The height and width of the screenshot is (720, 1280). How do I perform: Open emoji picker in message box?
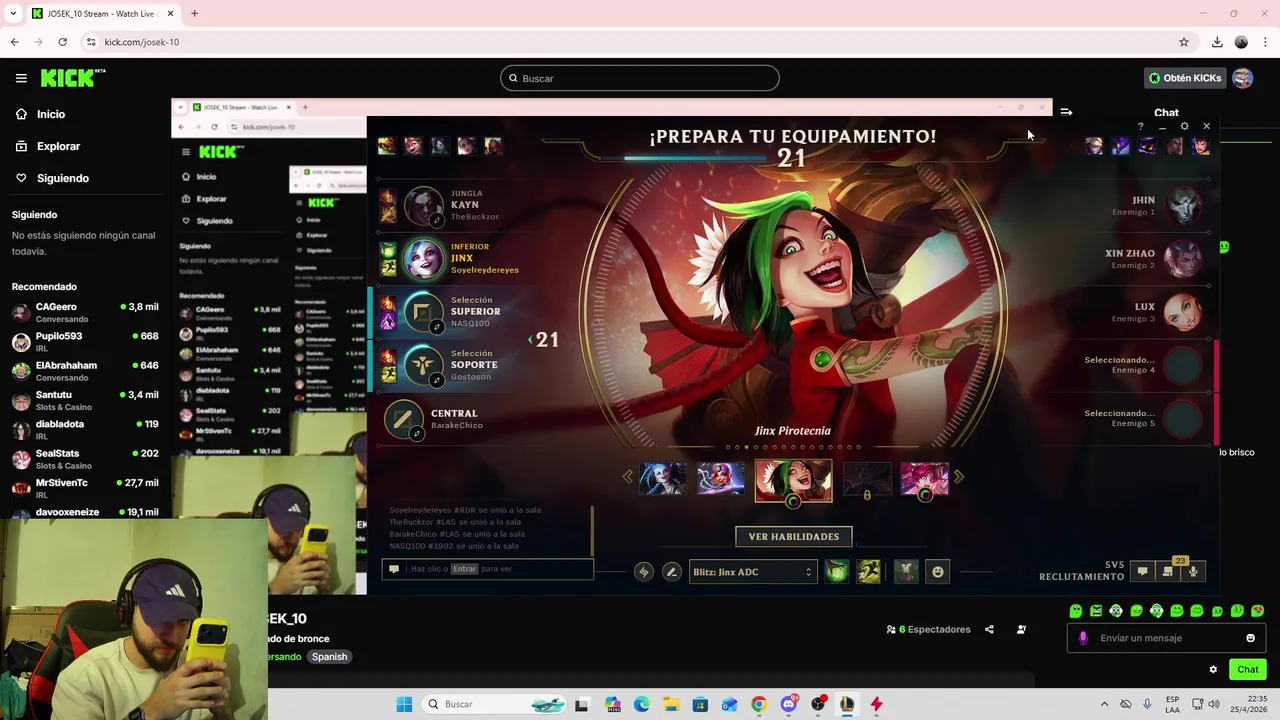pyautogui.click(x=1250, y=638)
